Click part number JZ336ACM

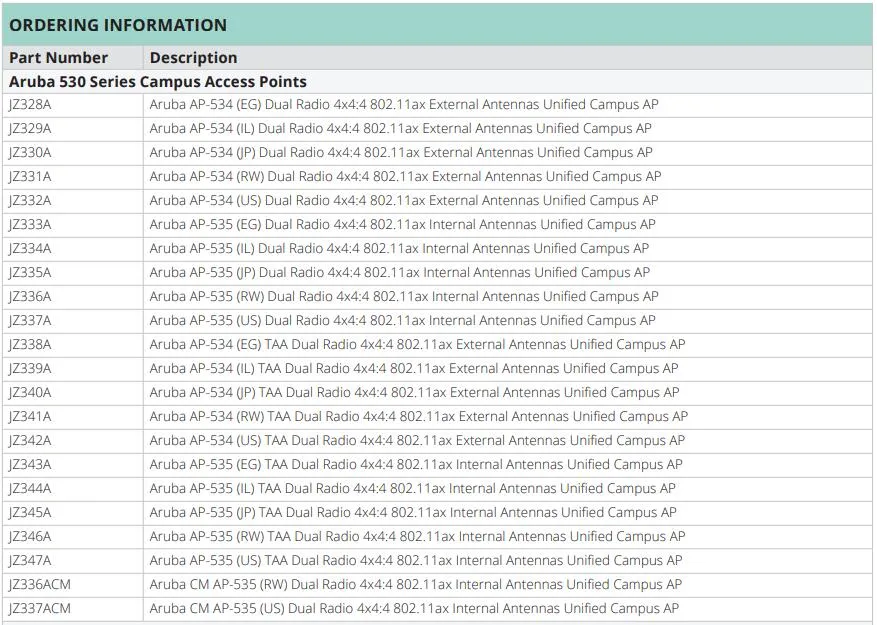40,585
